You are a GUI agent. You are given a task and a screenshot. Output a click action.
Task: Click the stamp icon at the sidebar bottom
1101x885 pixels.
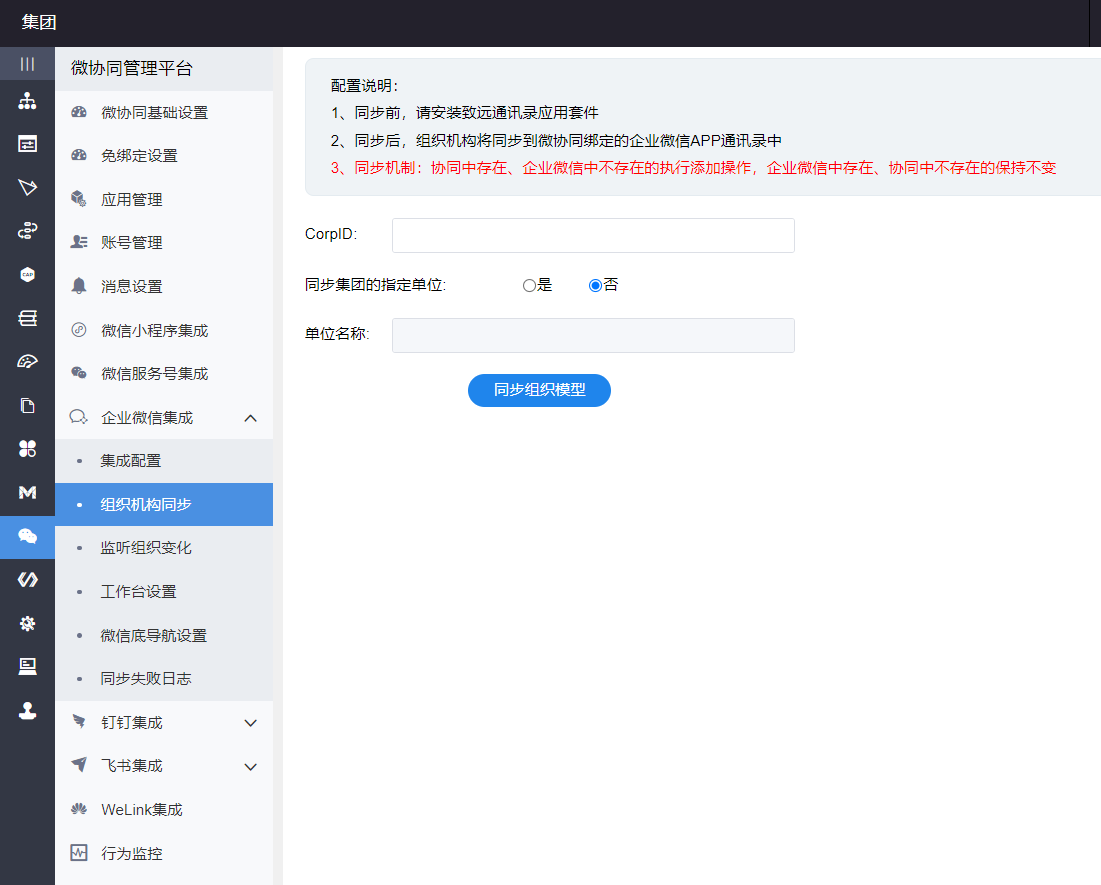click(x=27, y=710)
